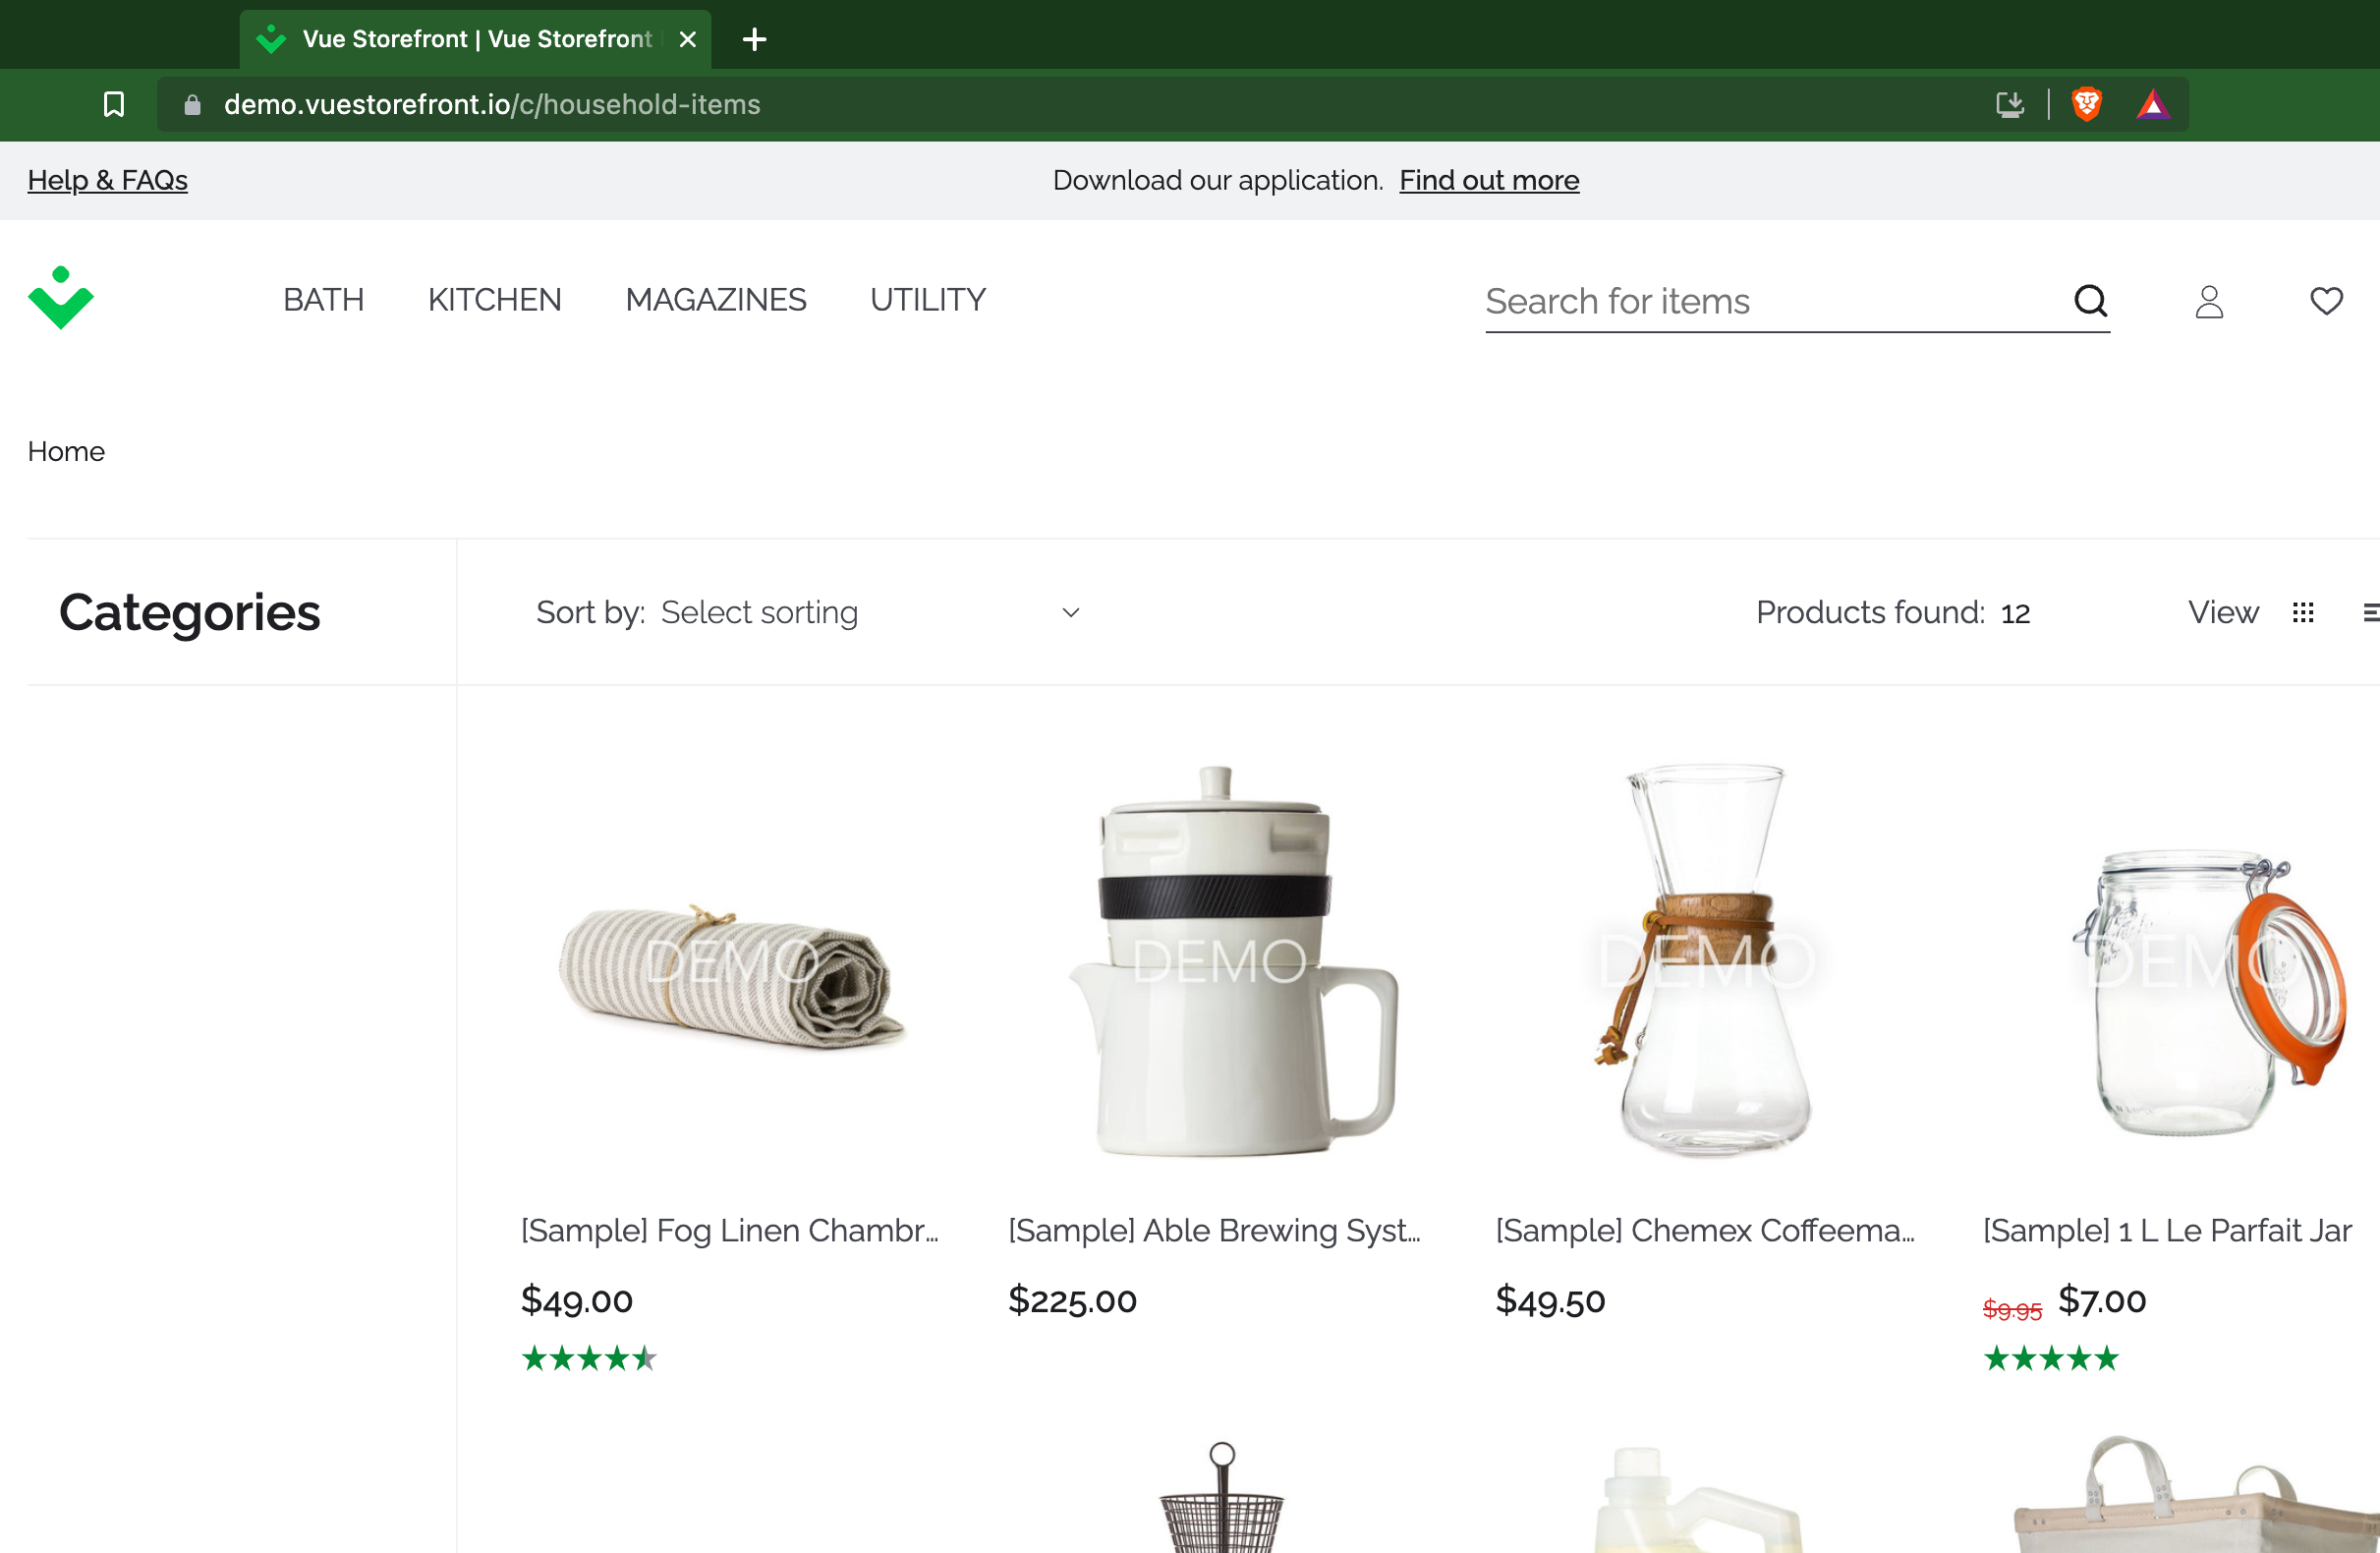Click the sorting dropdown chevron arrow
Viewport: 2380px width, 1553px height.
click(x=1071, y=612)
